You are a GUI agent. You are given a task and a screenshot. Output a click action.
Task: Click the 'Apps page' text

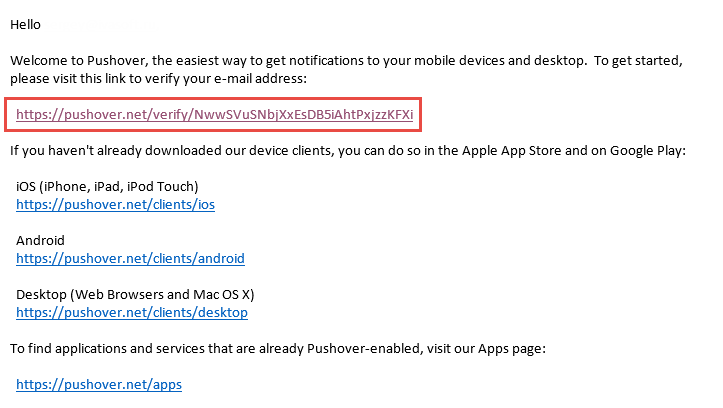[x=510, y=349]
